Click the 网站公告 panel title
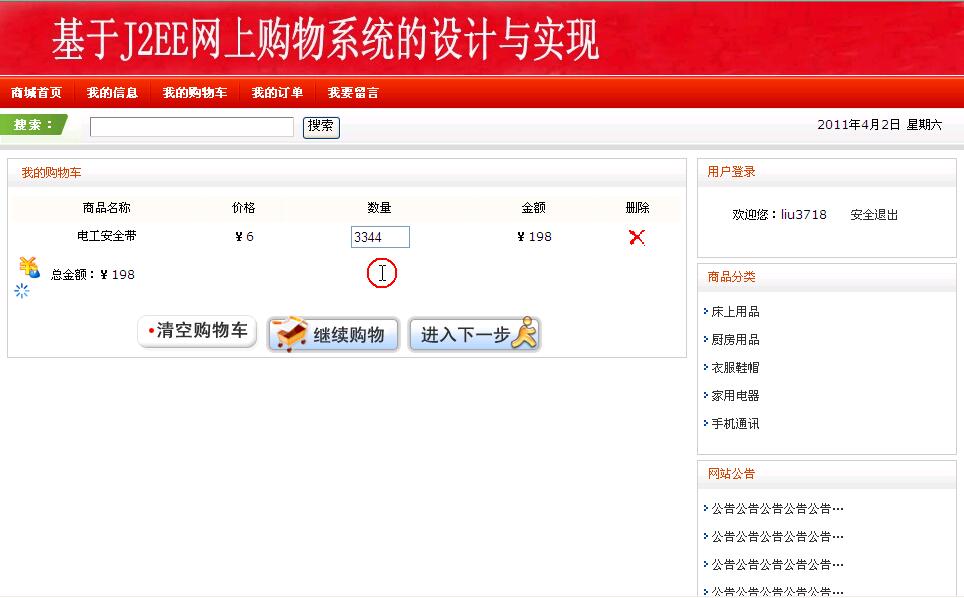Image resolution: width=964 pixels, height=598 pixels. pyautogui.click(x=731, y=473)
